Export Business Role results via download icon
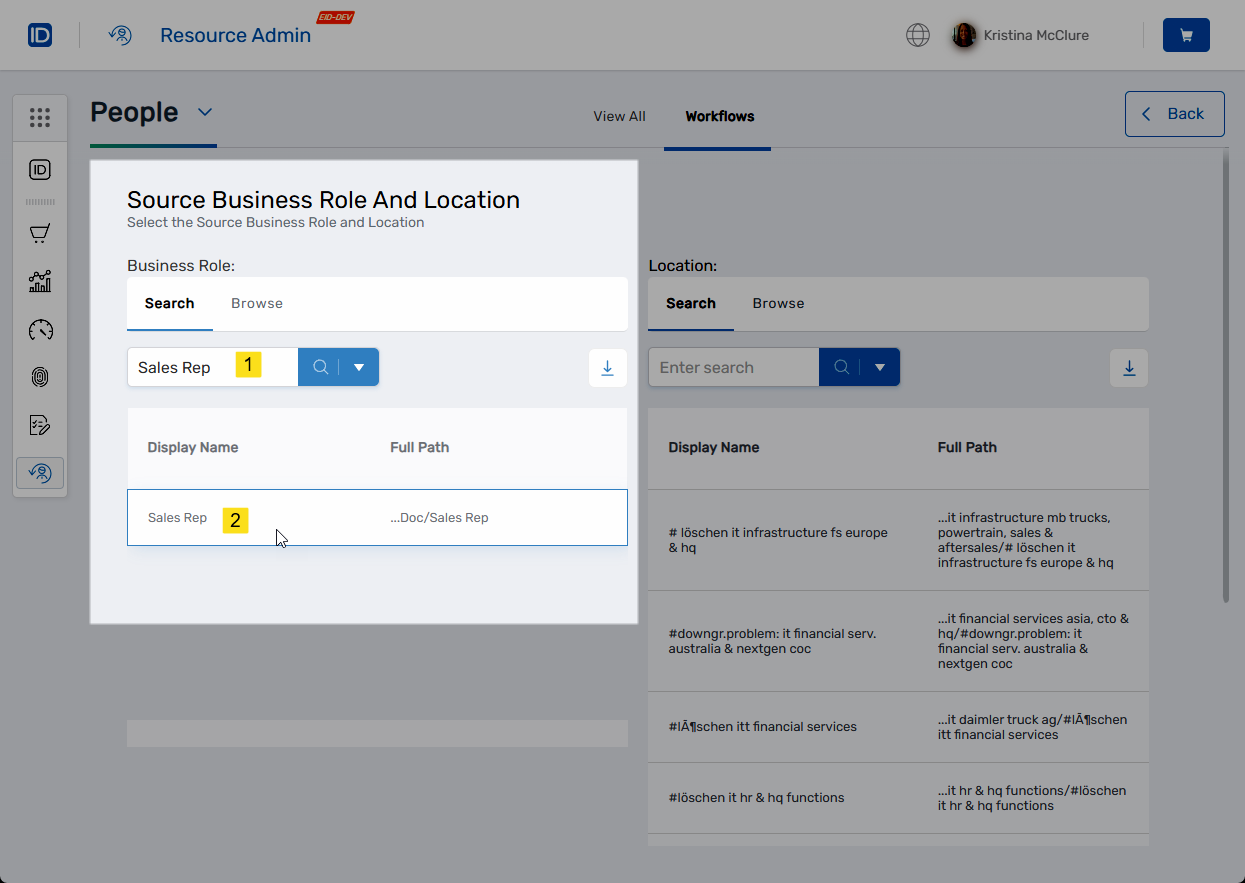 (607, 368)
